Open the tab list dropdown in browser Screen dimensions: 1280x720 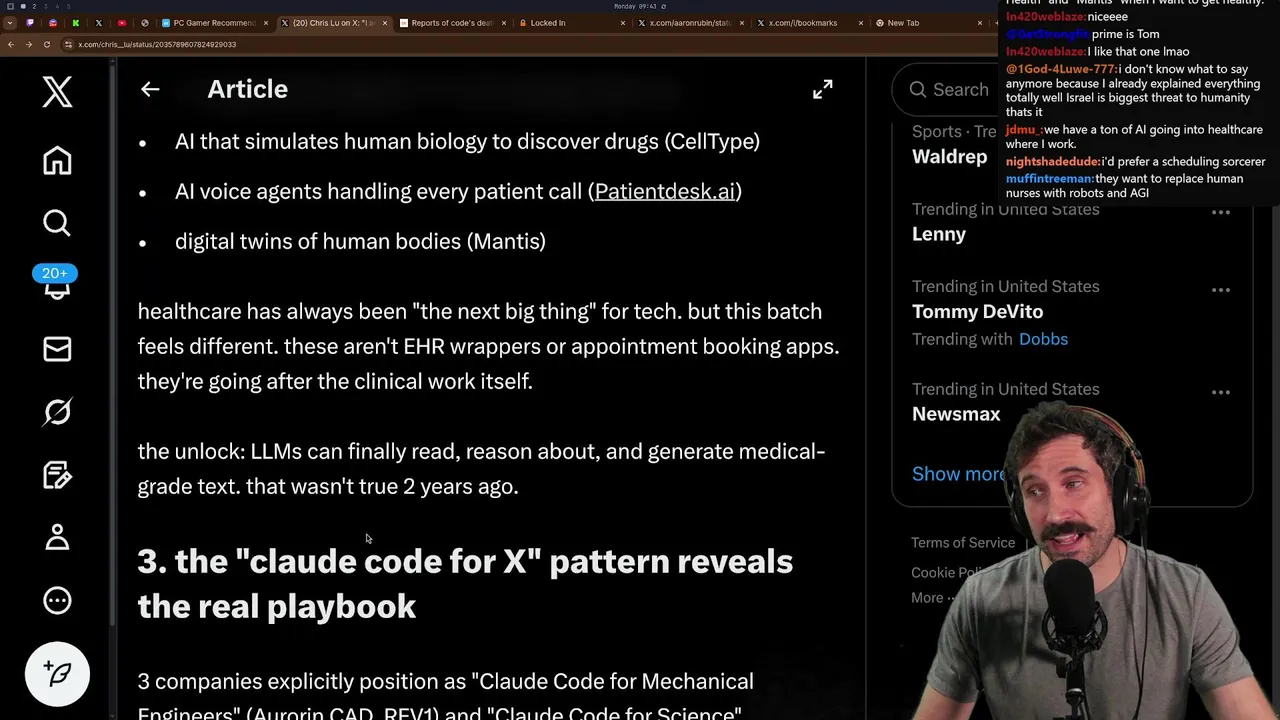10,23
